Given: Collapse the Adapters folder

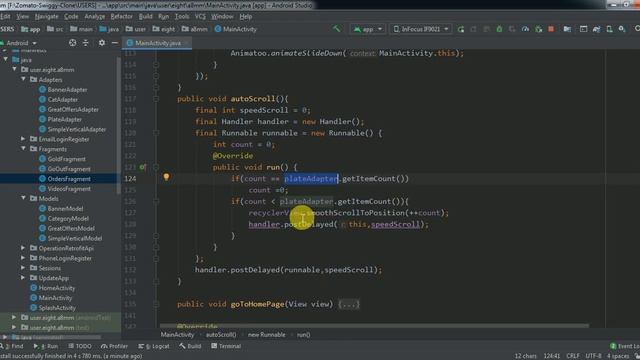Looking at the screenshot, I should 23,79.
